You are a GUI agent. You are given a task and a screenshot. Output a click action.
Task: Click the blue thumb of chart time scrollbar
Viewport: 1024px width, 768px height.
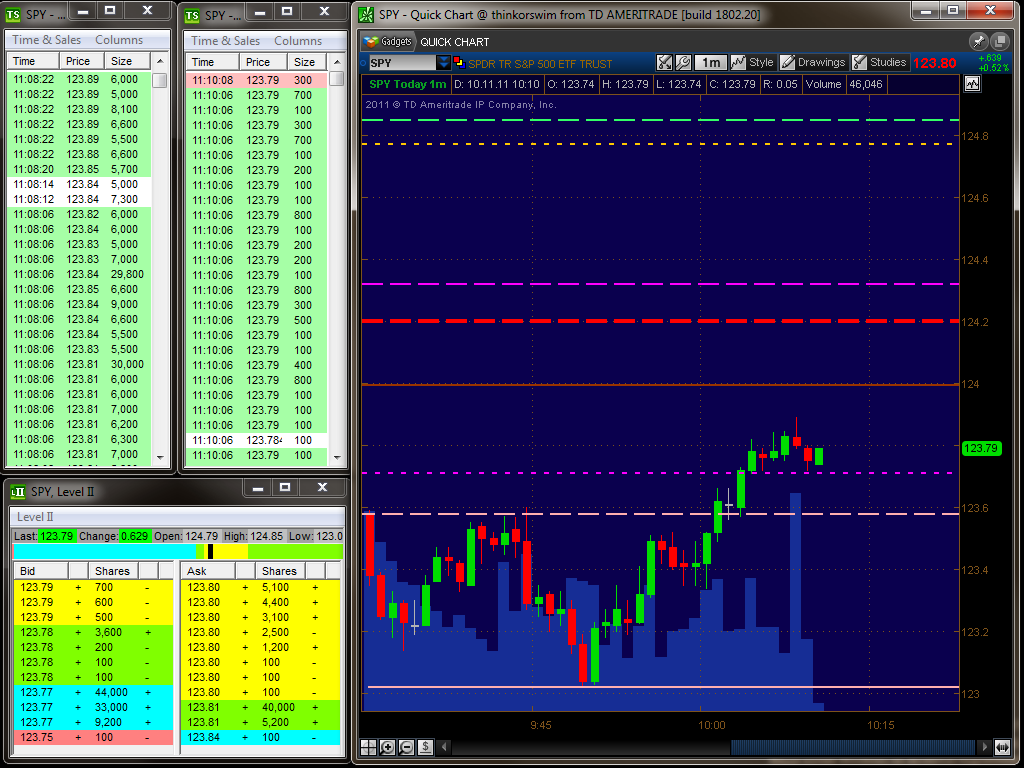pos(853,747)
